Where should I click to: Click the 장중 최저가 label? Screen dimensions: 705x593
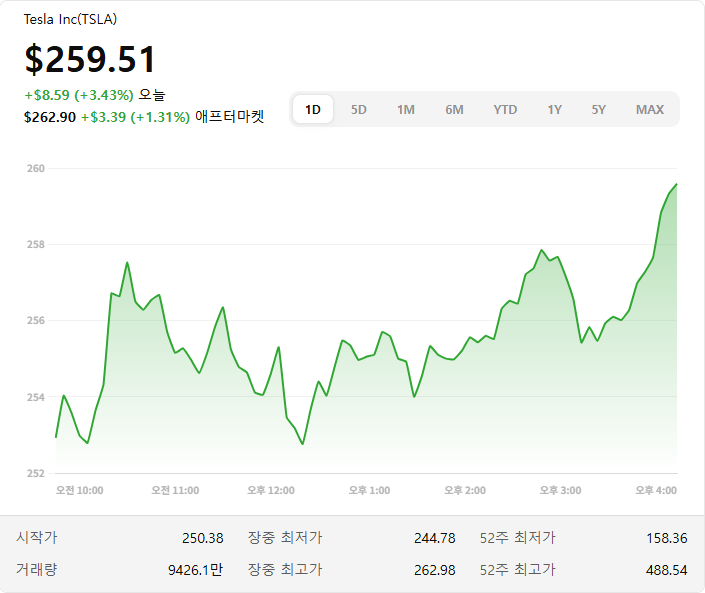[x=285, y=537]
